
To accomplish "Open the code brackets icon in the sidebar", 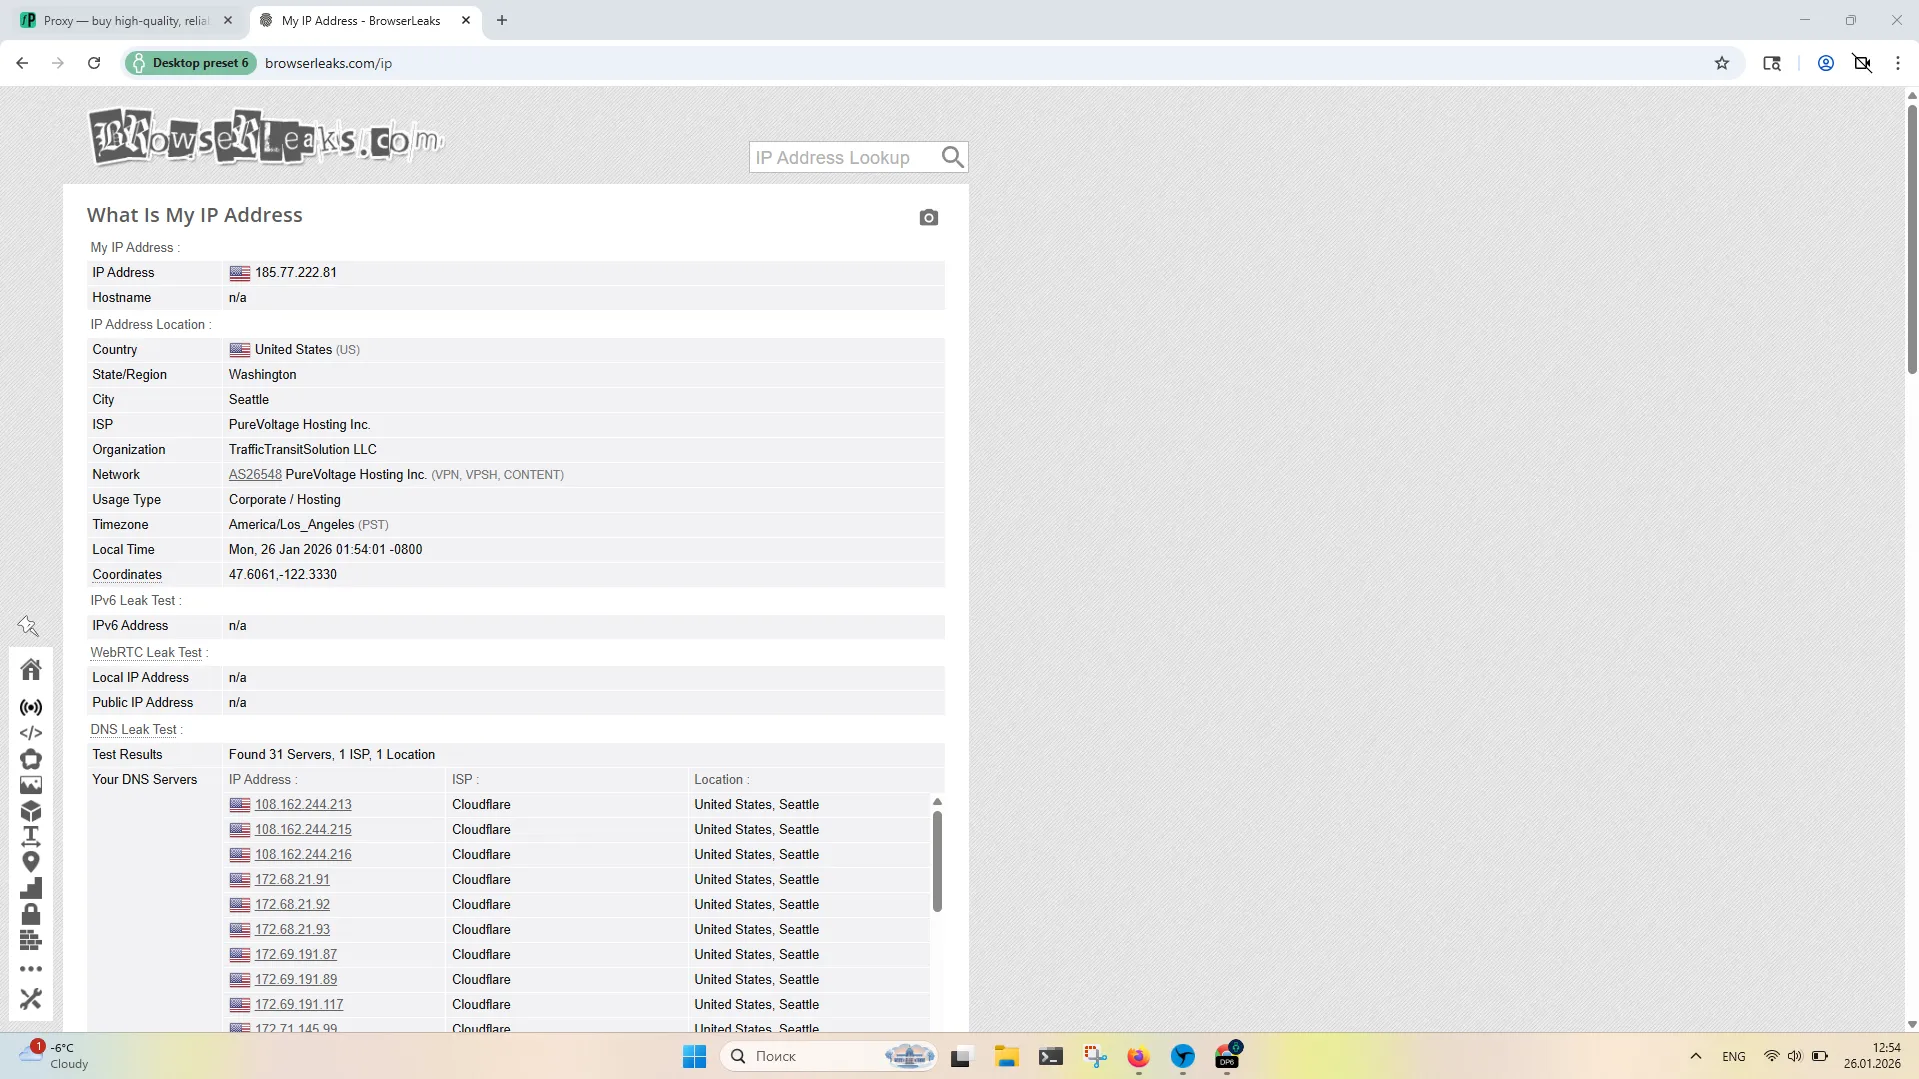I will [x=31, y=733].
